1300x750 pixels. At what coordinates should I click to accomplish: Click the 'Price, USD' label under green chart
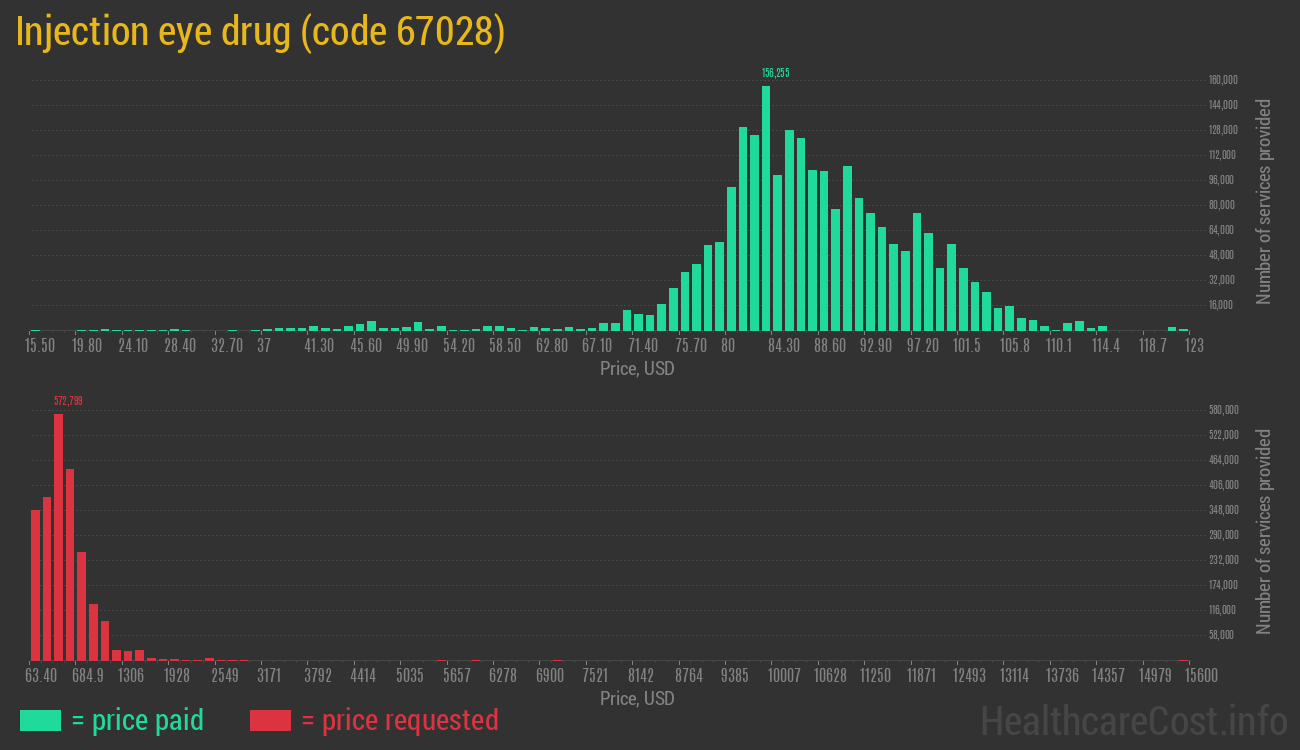[x=637, y=369]
